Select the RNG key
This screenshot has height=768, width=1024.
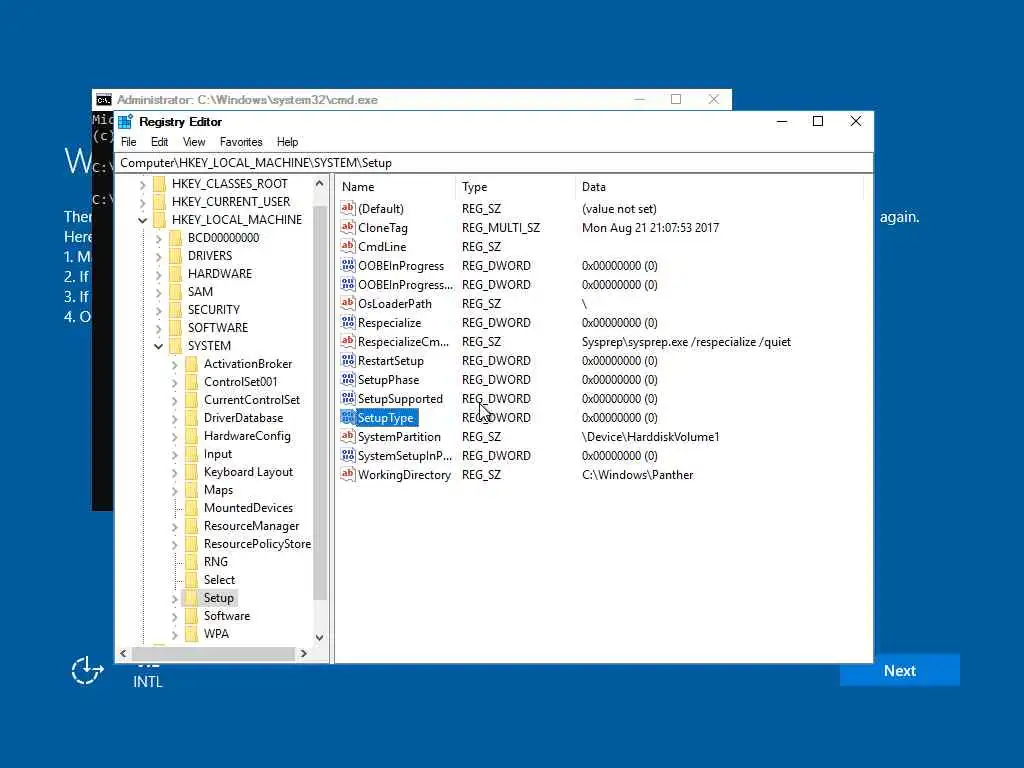(x=216, y=562)
